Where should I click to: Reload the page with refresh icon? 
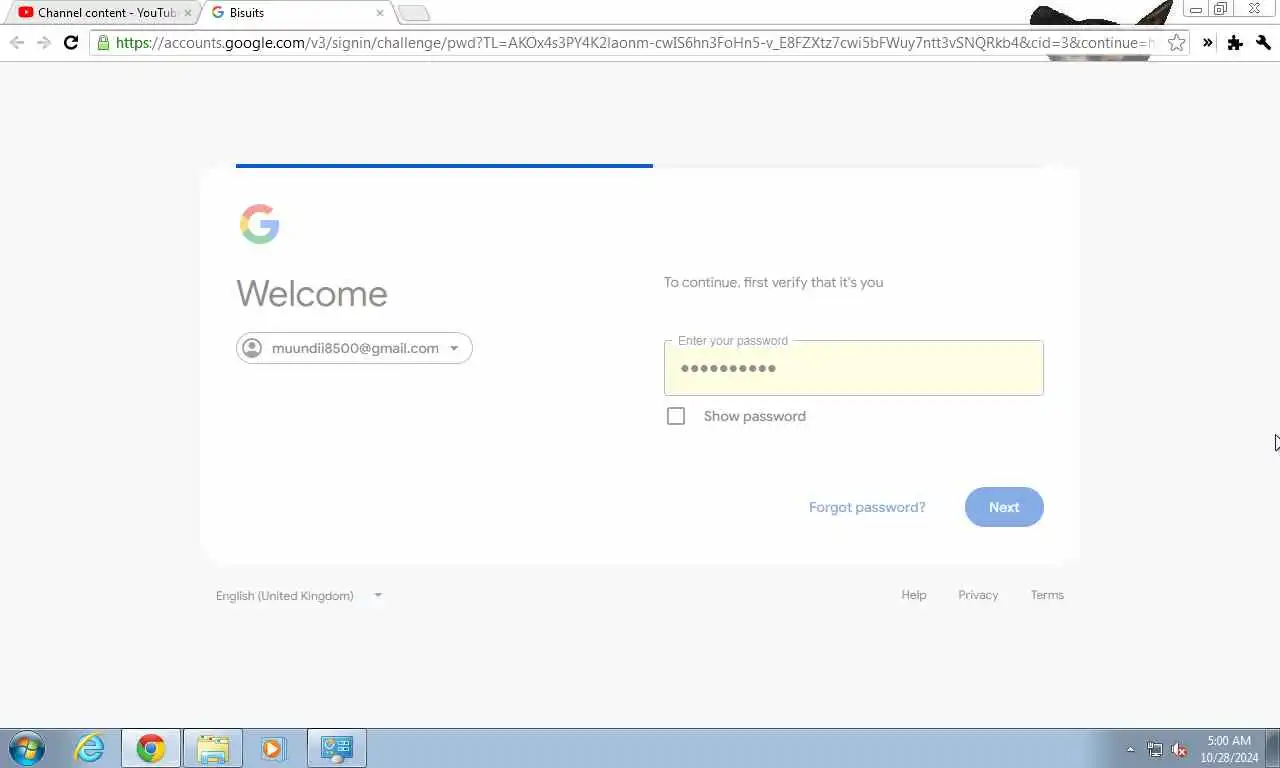71,42
